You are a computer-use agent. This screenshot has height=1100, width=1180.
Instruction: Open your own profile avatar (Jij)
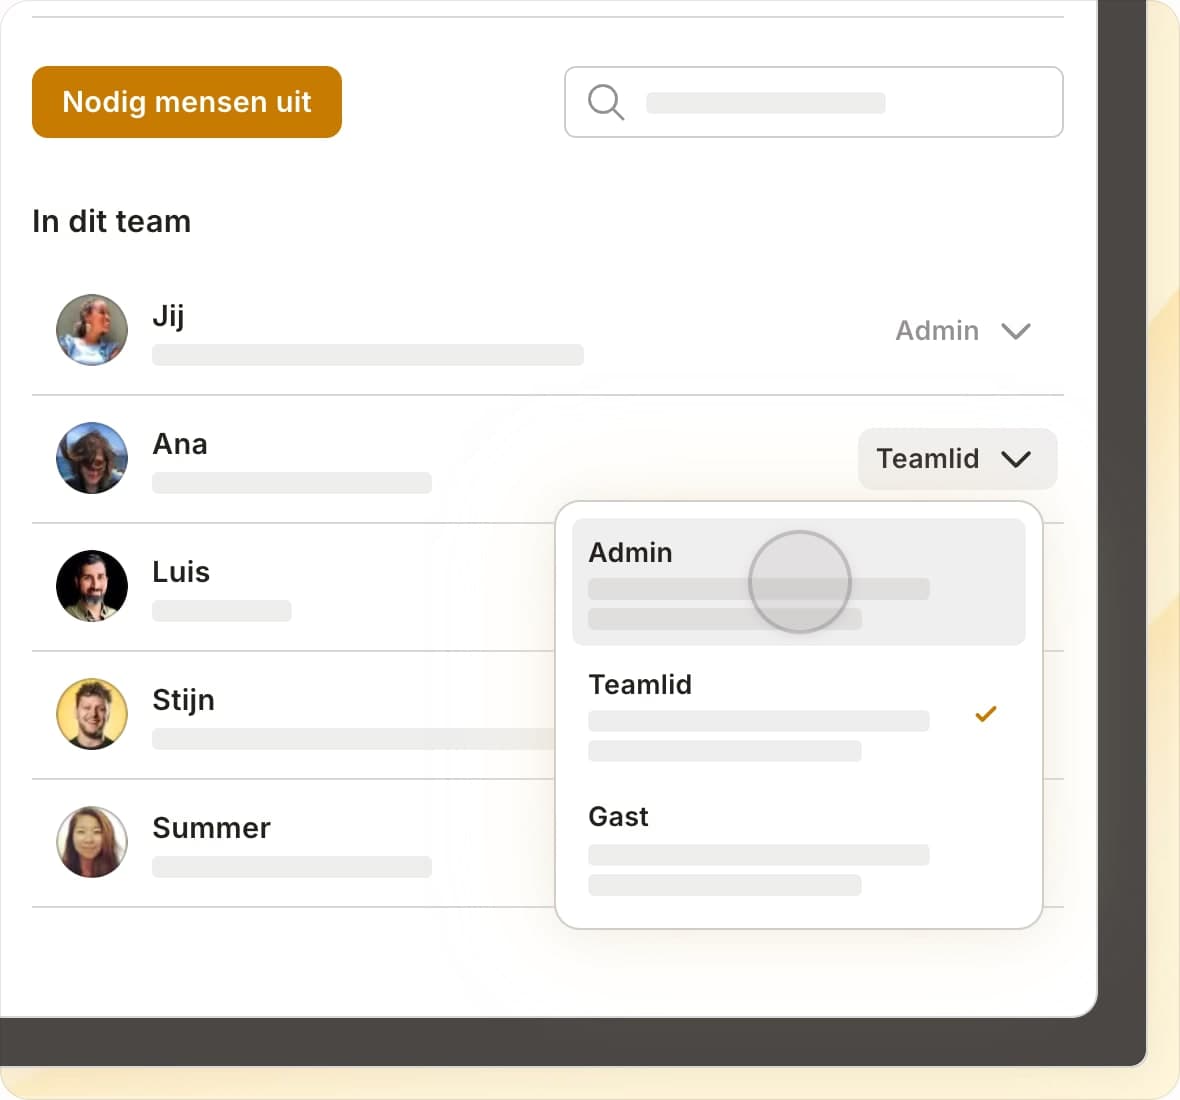pyautogui.click(x=92, y=330)
